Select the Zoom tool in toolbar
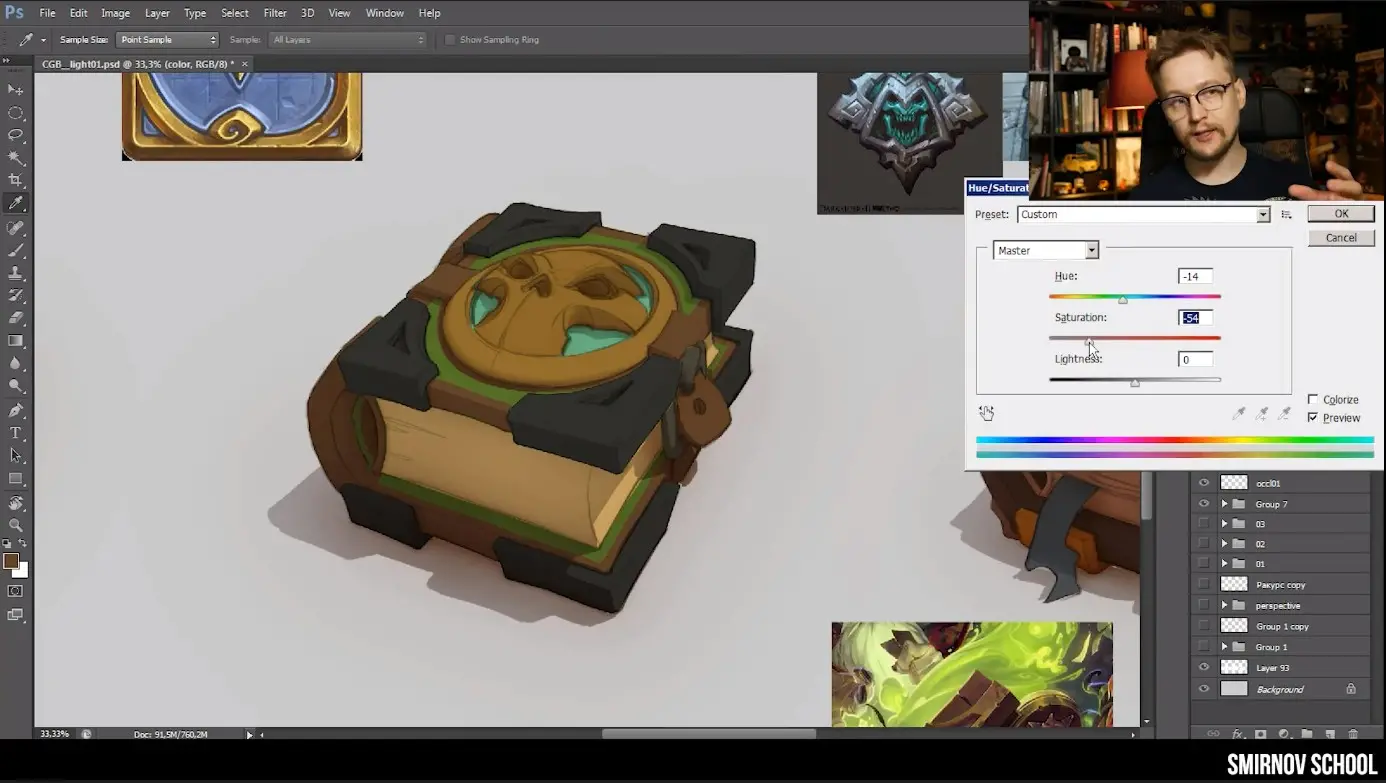 coord(16,524)
